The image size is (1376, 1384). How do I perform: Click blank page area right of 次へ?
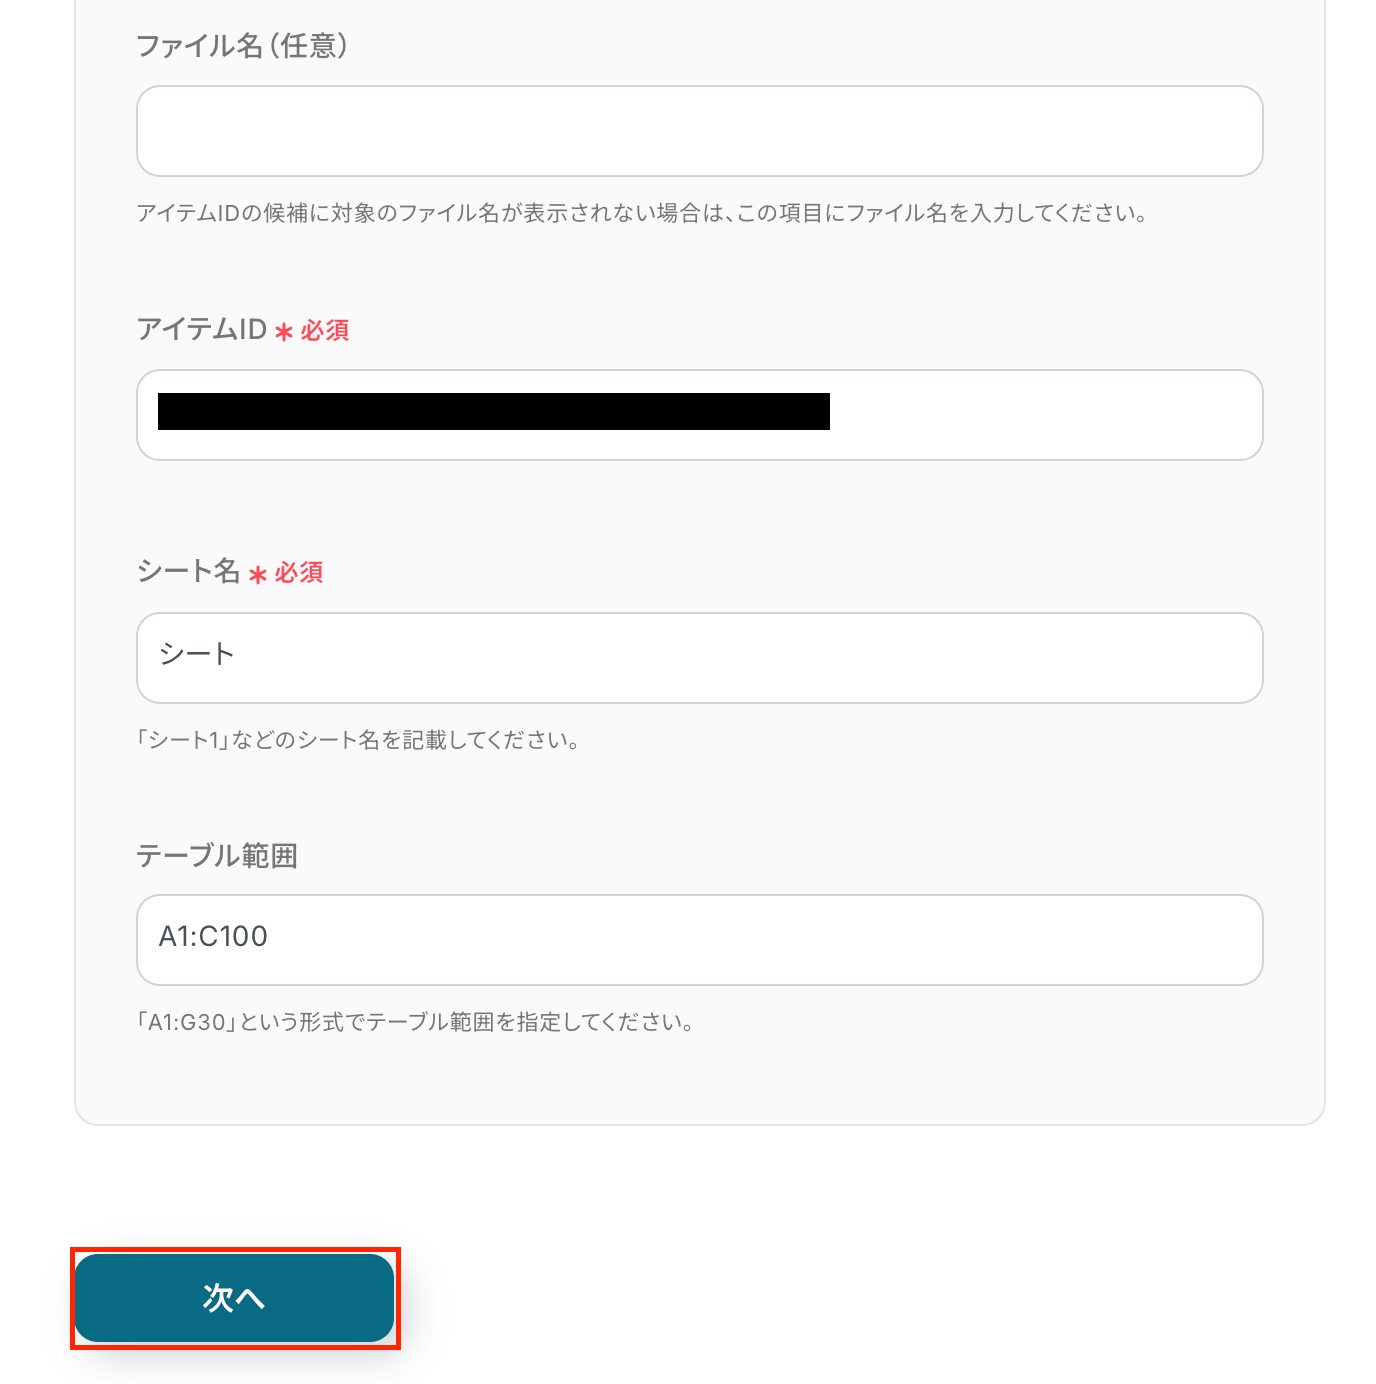(x=800, y=1297)
